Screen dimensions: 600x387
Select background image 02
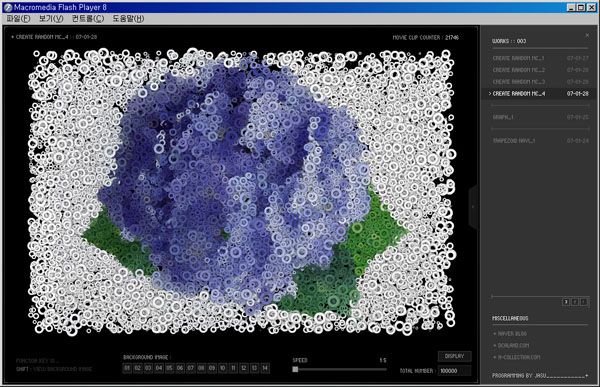(138, 368)
